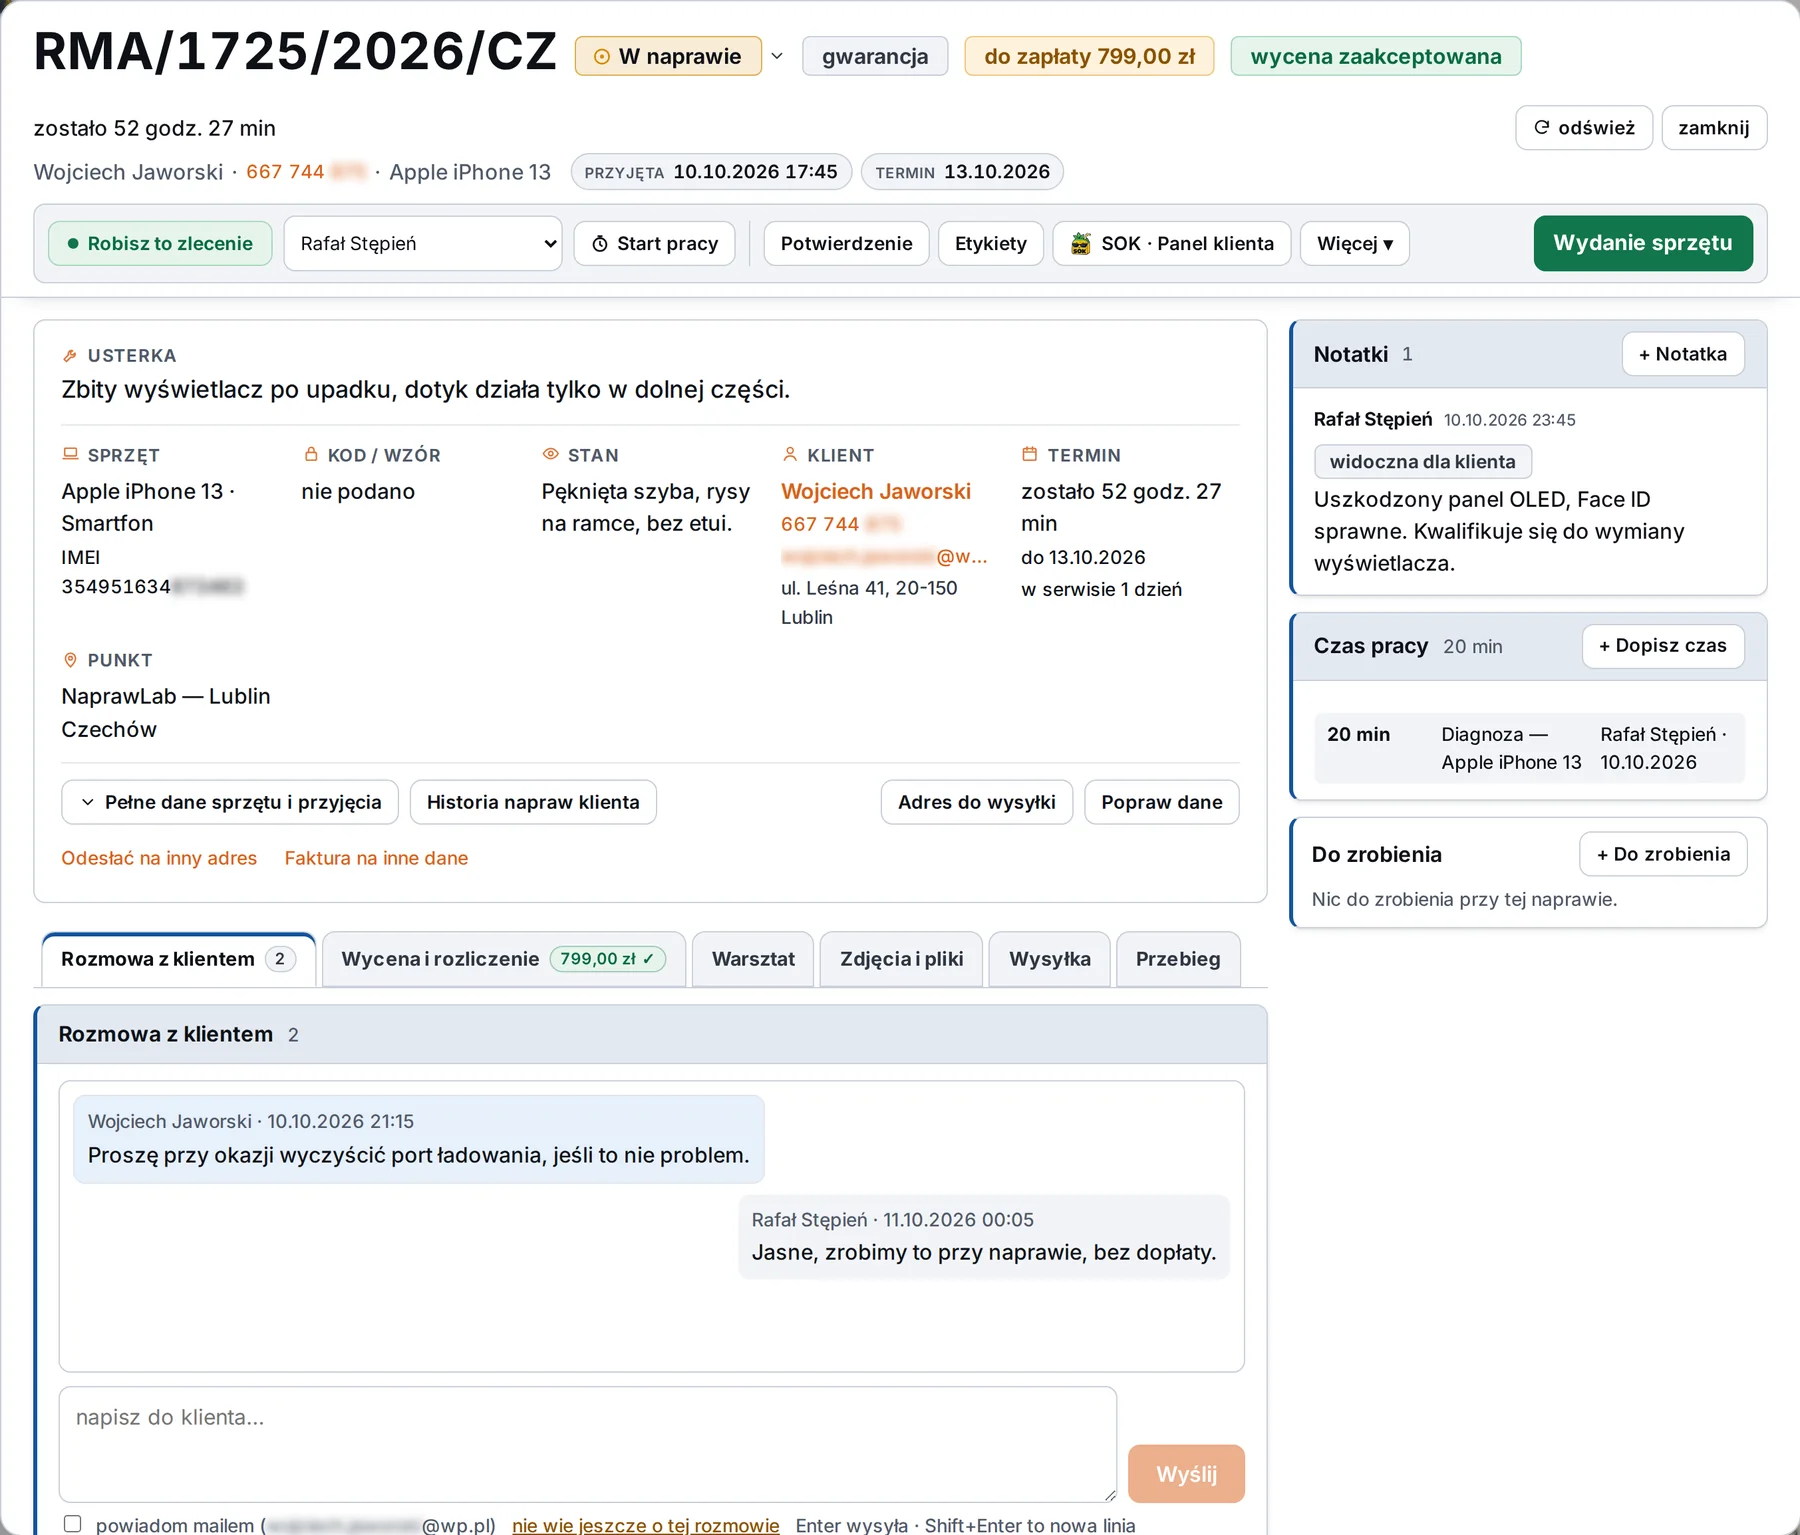Click Adres do wysyłki button
Image resolution: width=1800 pixels, height=1535 pixels.
pos(977,802)
